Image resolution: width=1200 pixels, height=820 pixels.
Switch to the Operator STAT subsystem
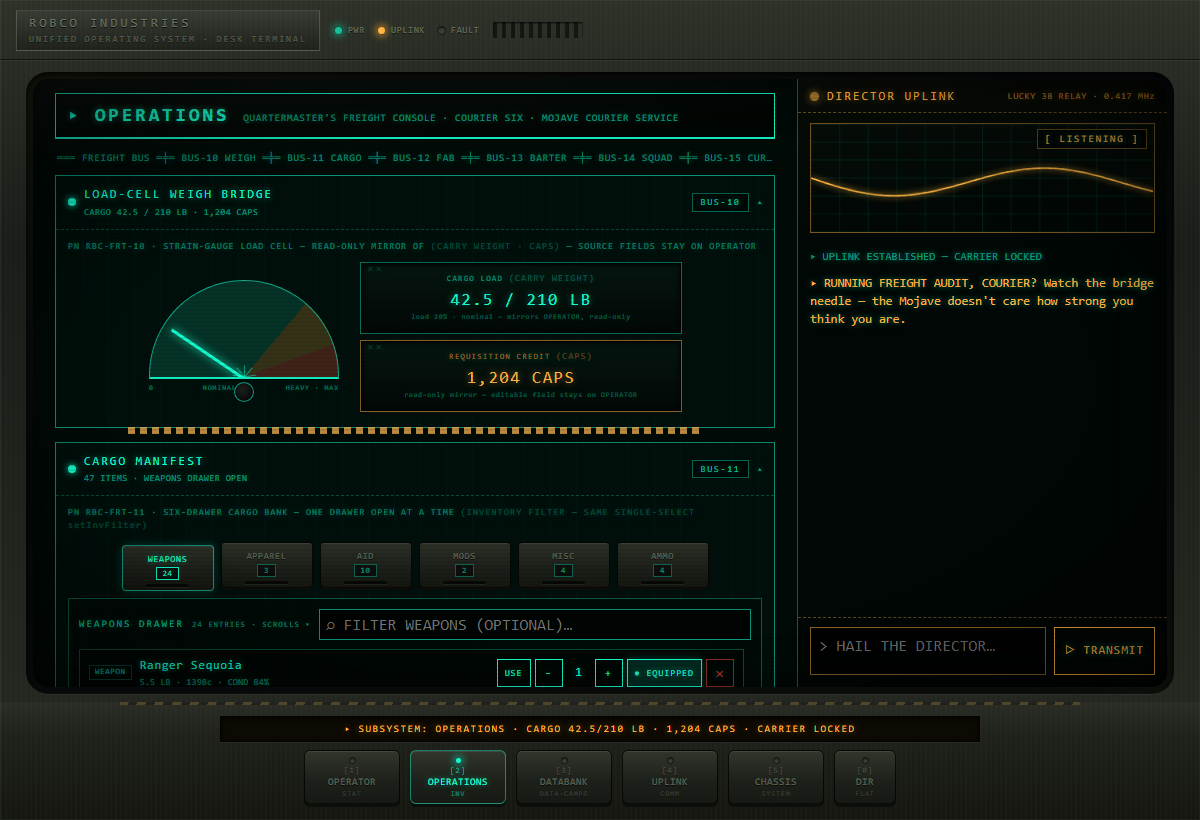click(x=352, y=777)
